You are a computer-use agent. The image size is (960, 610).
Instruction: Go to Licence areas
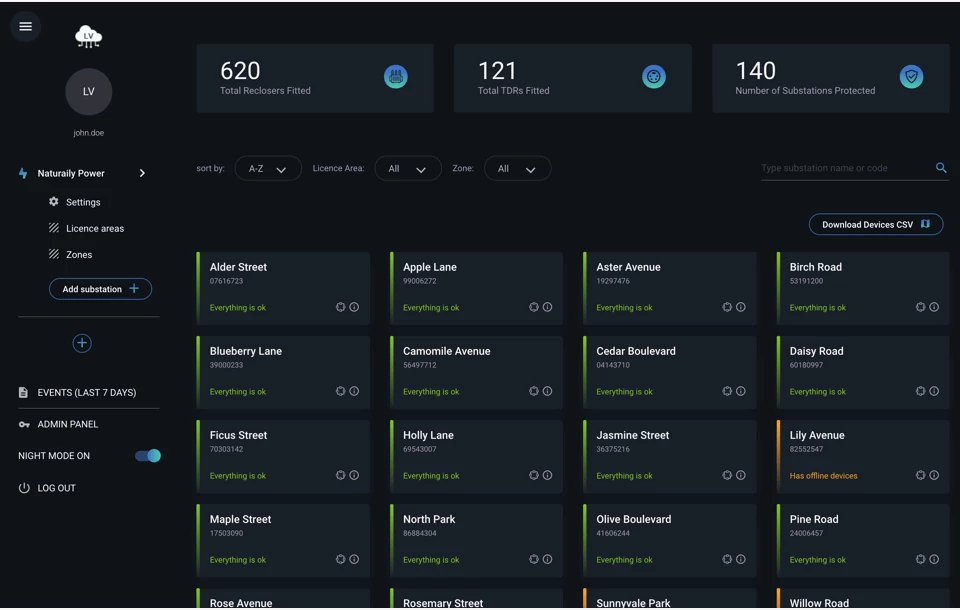click(x=94, y=228)
